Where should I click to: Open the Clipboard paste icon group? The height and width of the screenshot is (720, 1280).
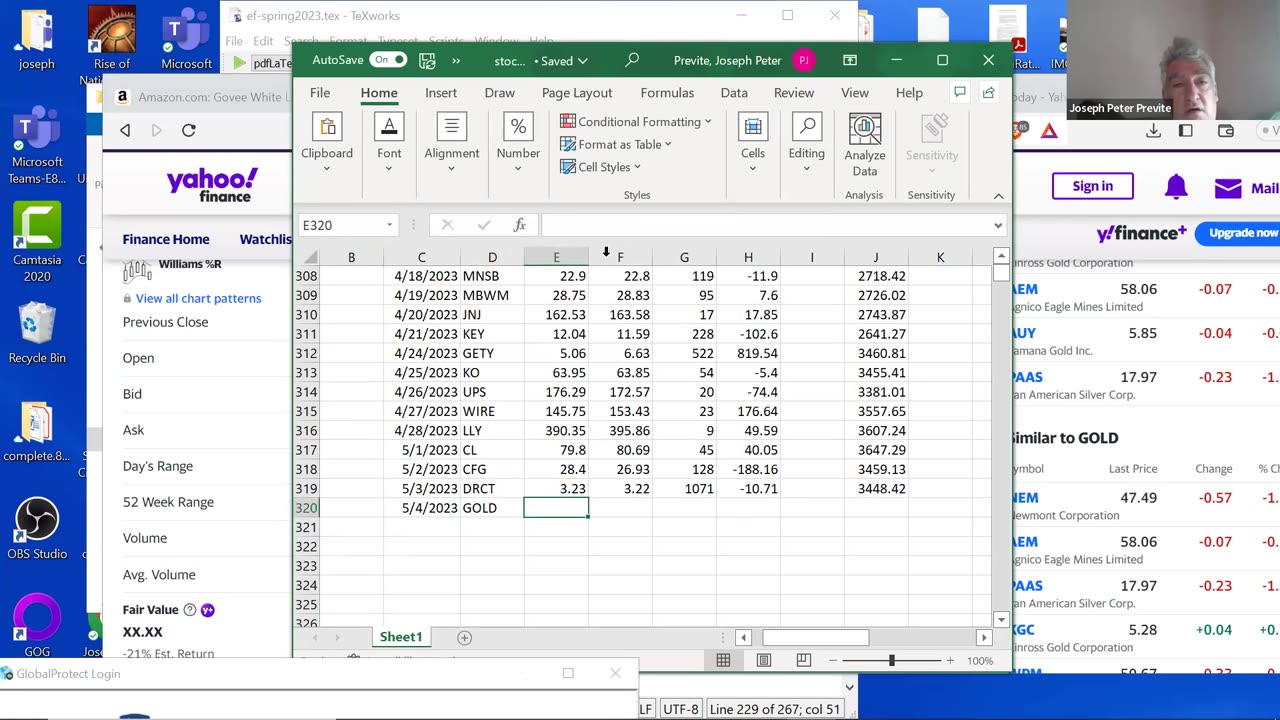pos(327,127)
